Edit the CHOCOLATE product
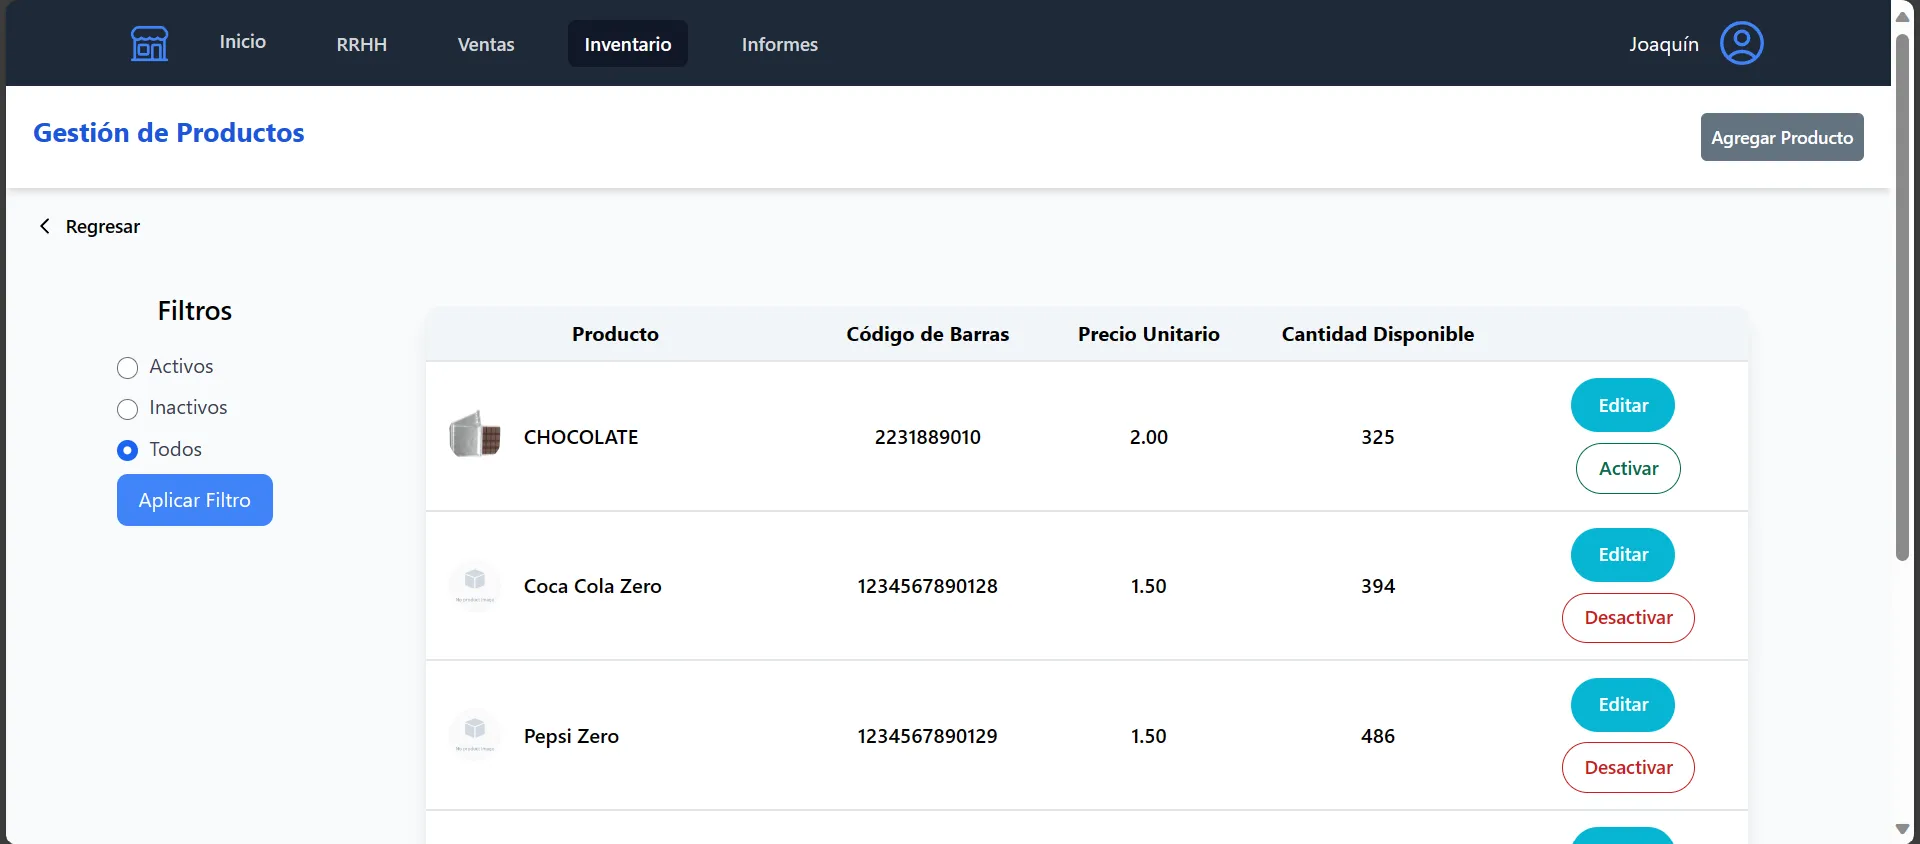Viewport: 1920px width, 844px height. coord(1623,405)
